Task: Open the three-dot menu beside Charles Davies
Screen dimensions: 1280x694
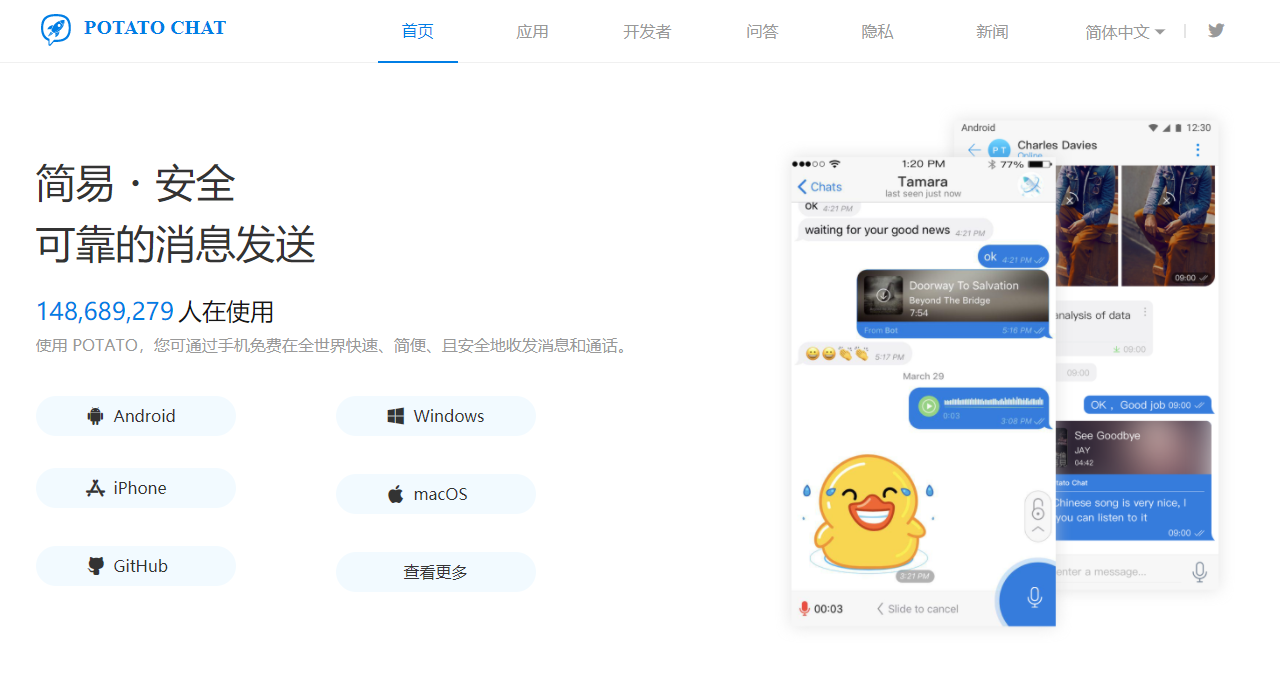Action: 1198,150
